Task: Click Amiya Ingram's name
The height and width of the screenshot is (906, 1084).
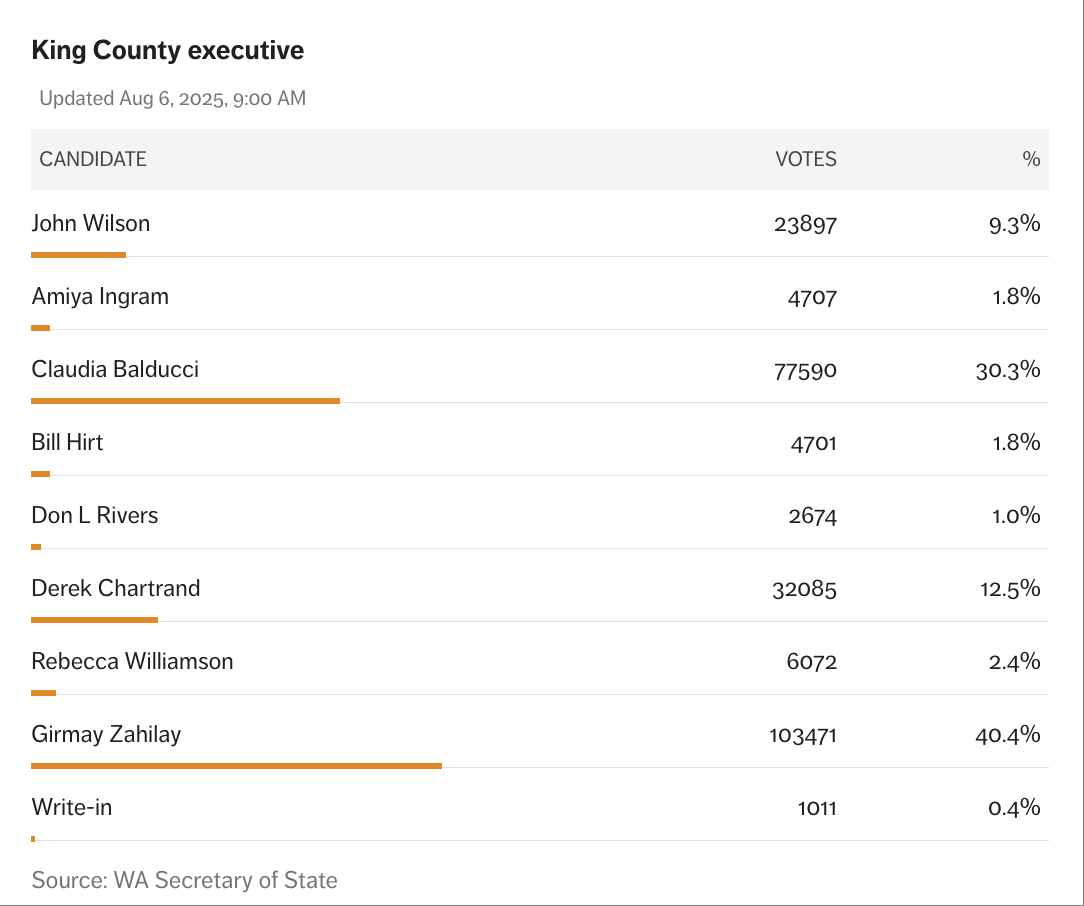Action: point(100,296)
